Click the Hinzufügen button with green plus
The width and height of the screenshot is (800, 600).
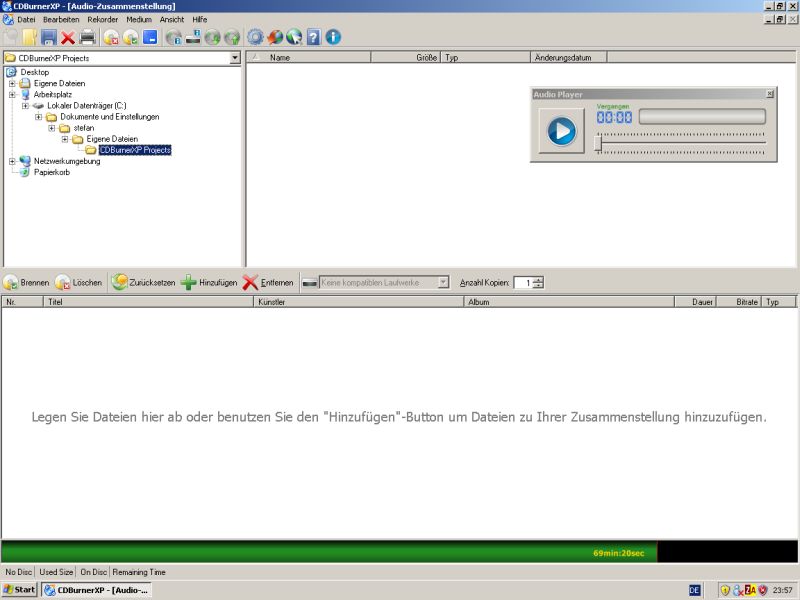(x=209, y=283)
